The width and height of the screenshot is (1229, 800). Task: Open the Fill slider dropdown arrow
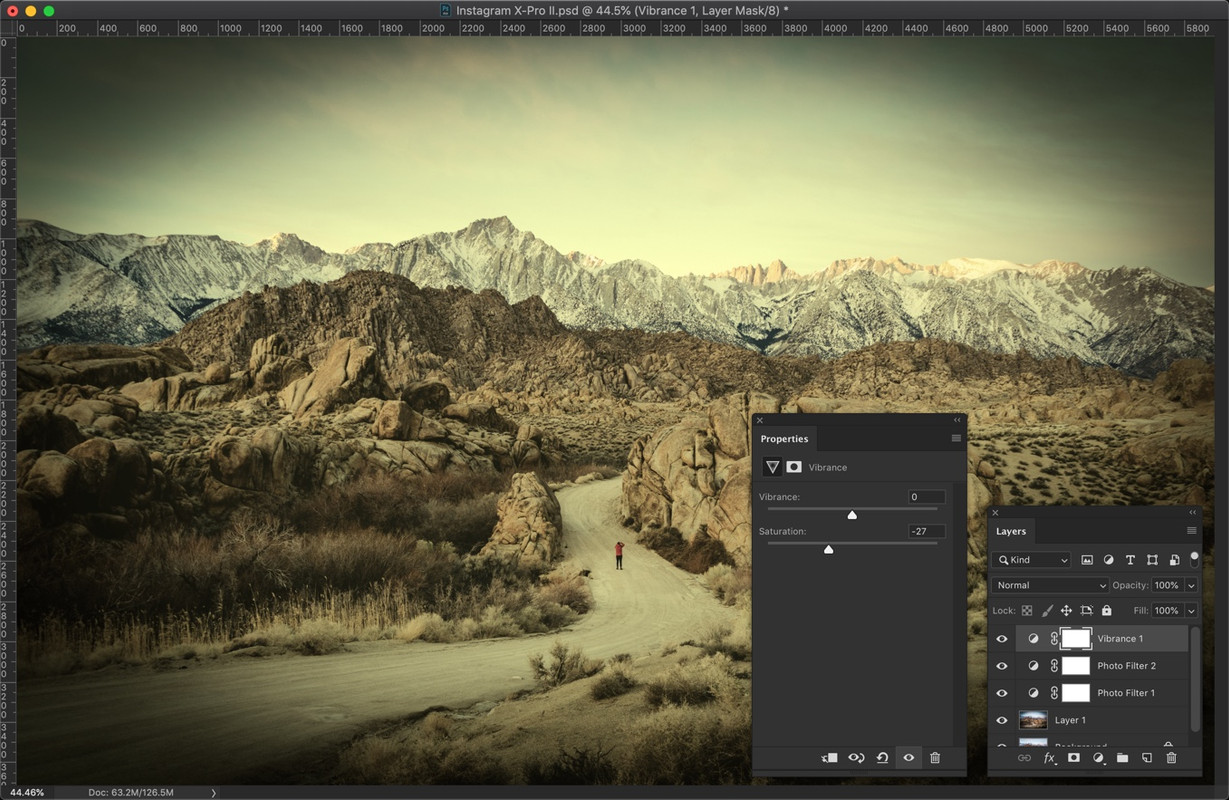[x=1191, y=610]
